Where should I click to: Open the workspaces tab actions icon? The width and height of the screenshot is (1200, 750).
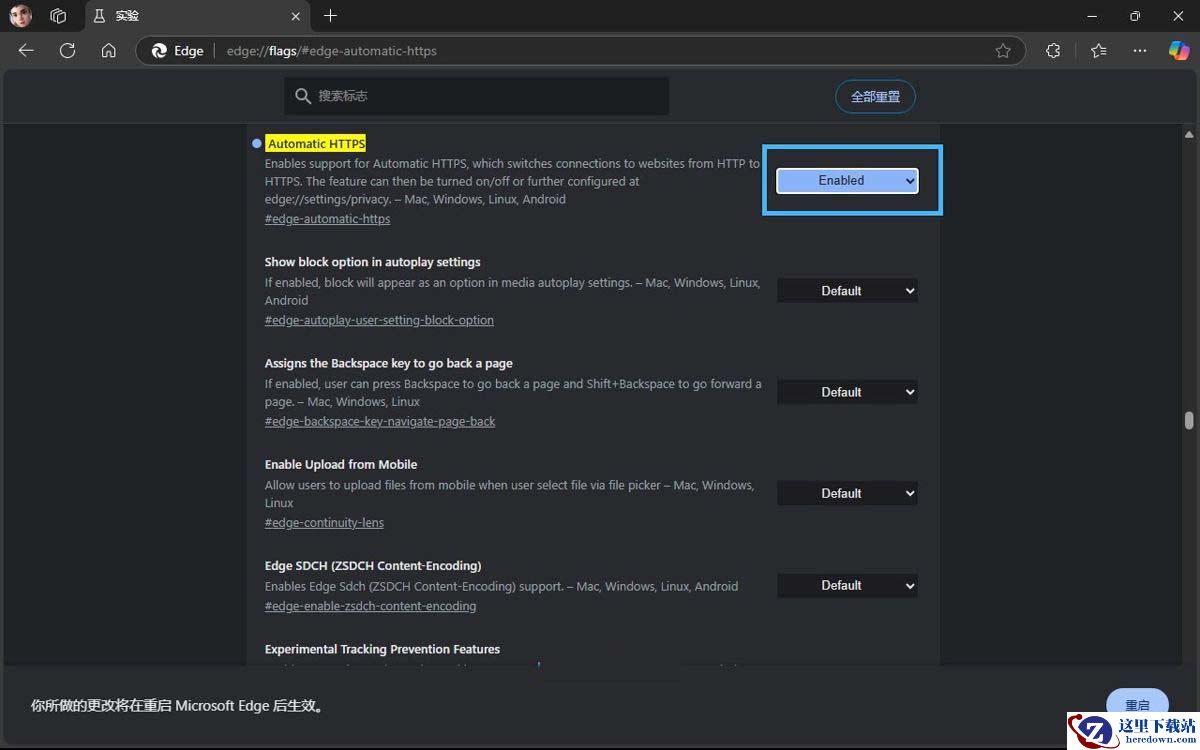pyautogui.click(x=58, y=16)
